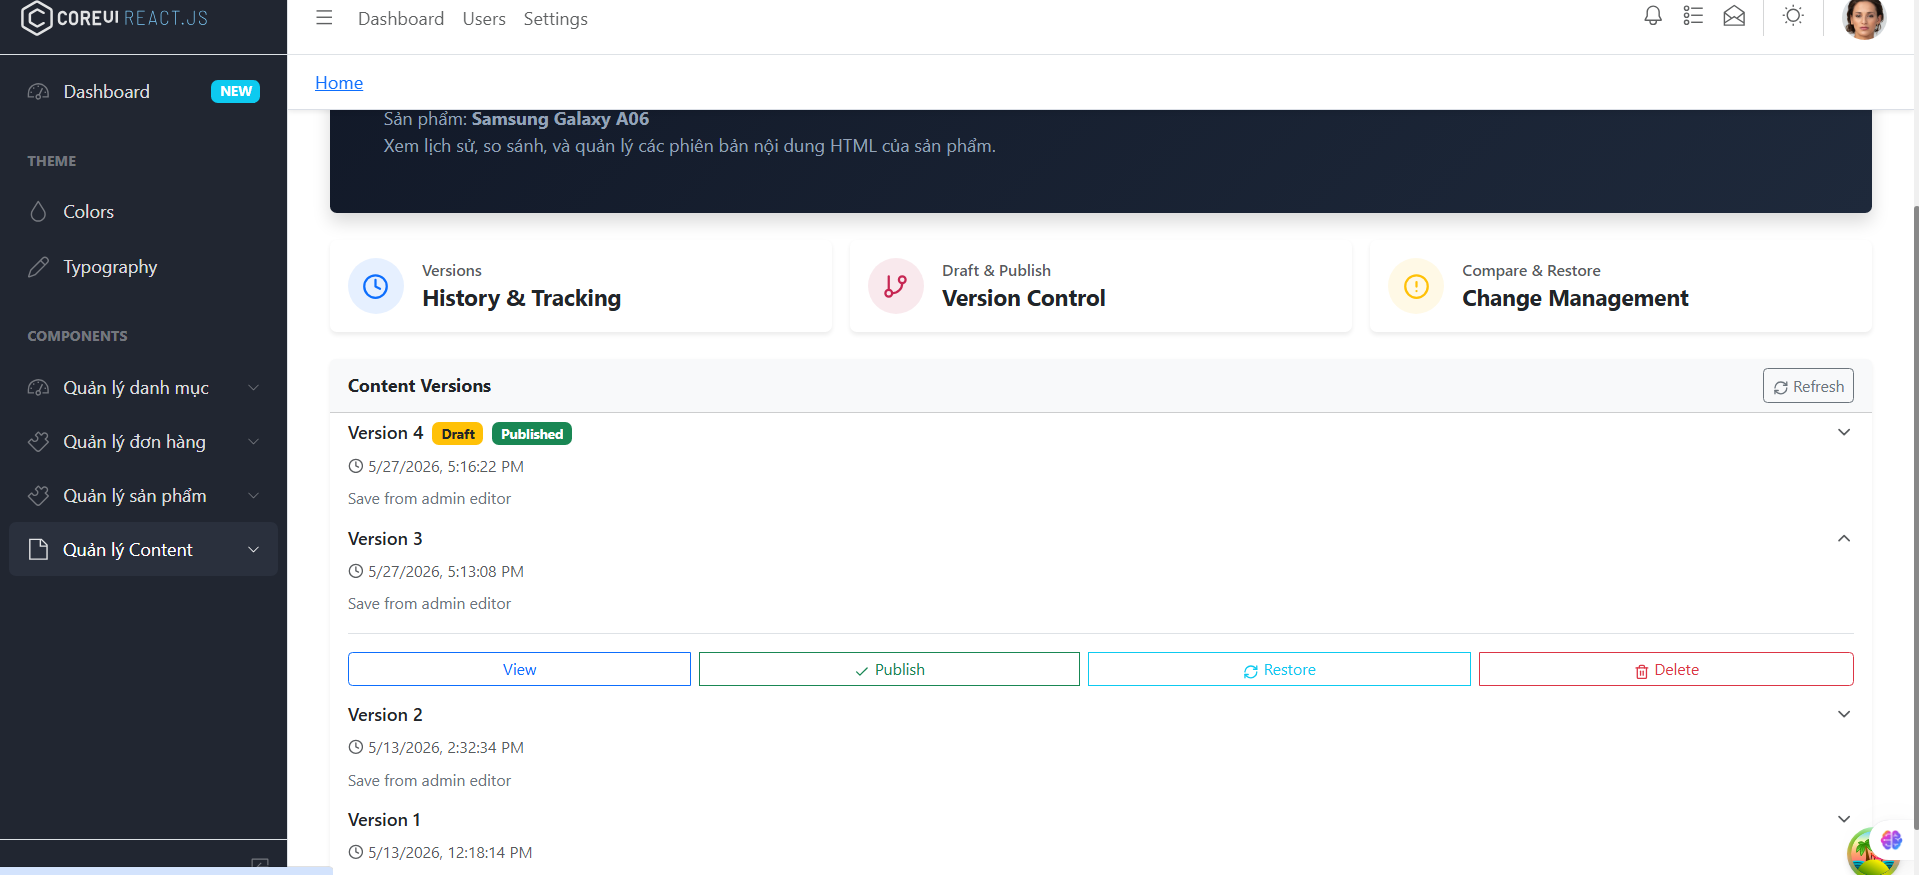Click the History & Tracking card title
This screenshot has width=1919, height=875.
[521, 298]
